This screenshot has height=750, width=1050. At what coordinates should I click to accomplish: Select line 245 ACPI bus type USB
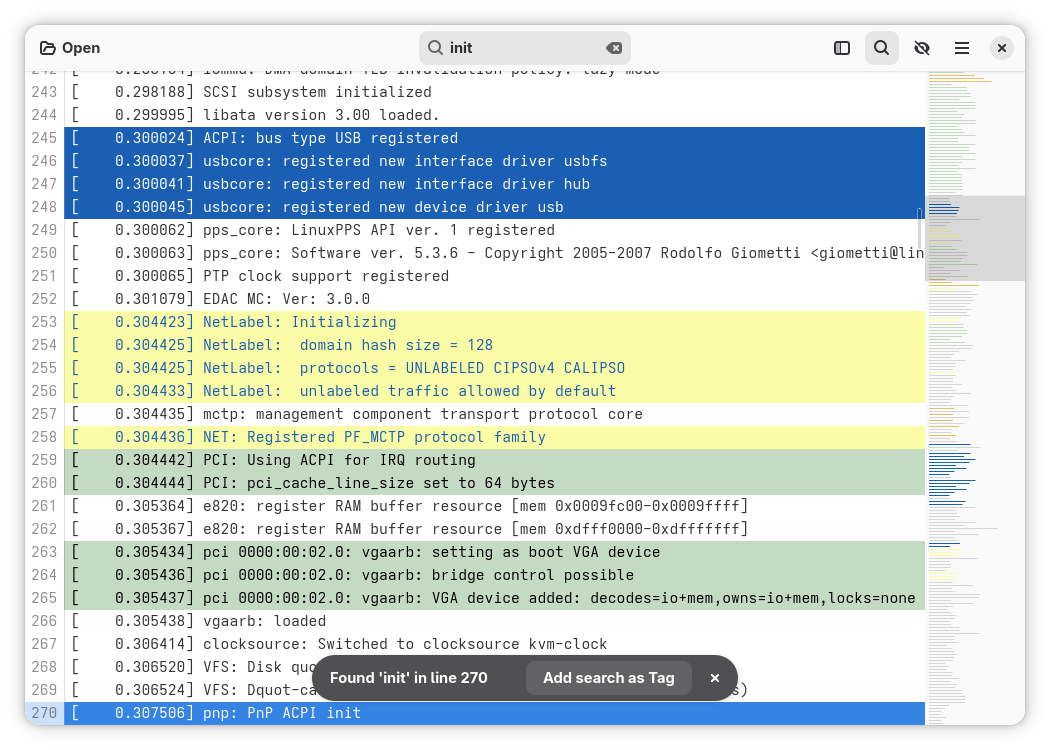pos(494,138)
